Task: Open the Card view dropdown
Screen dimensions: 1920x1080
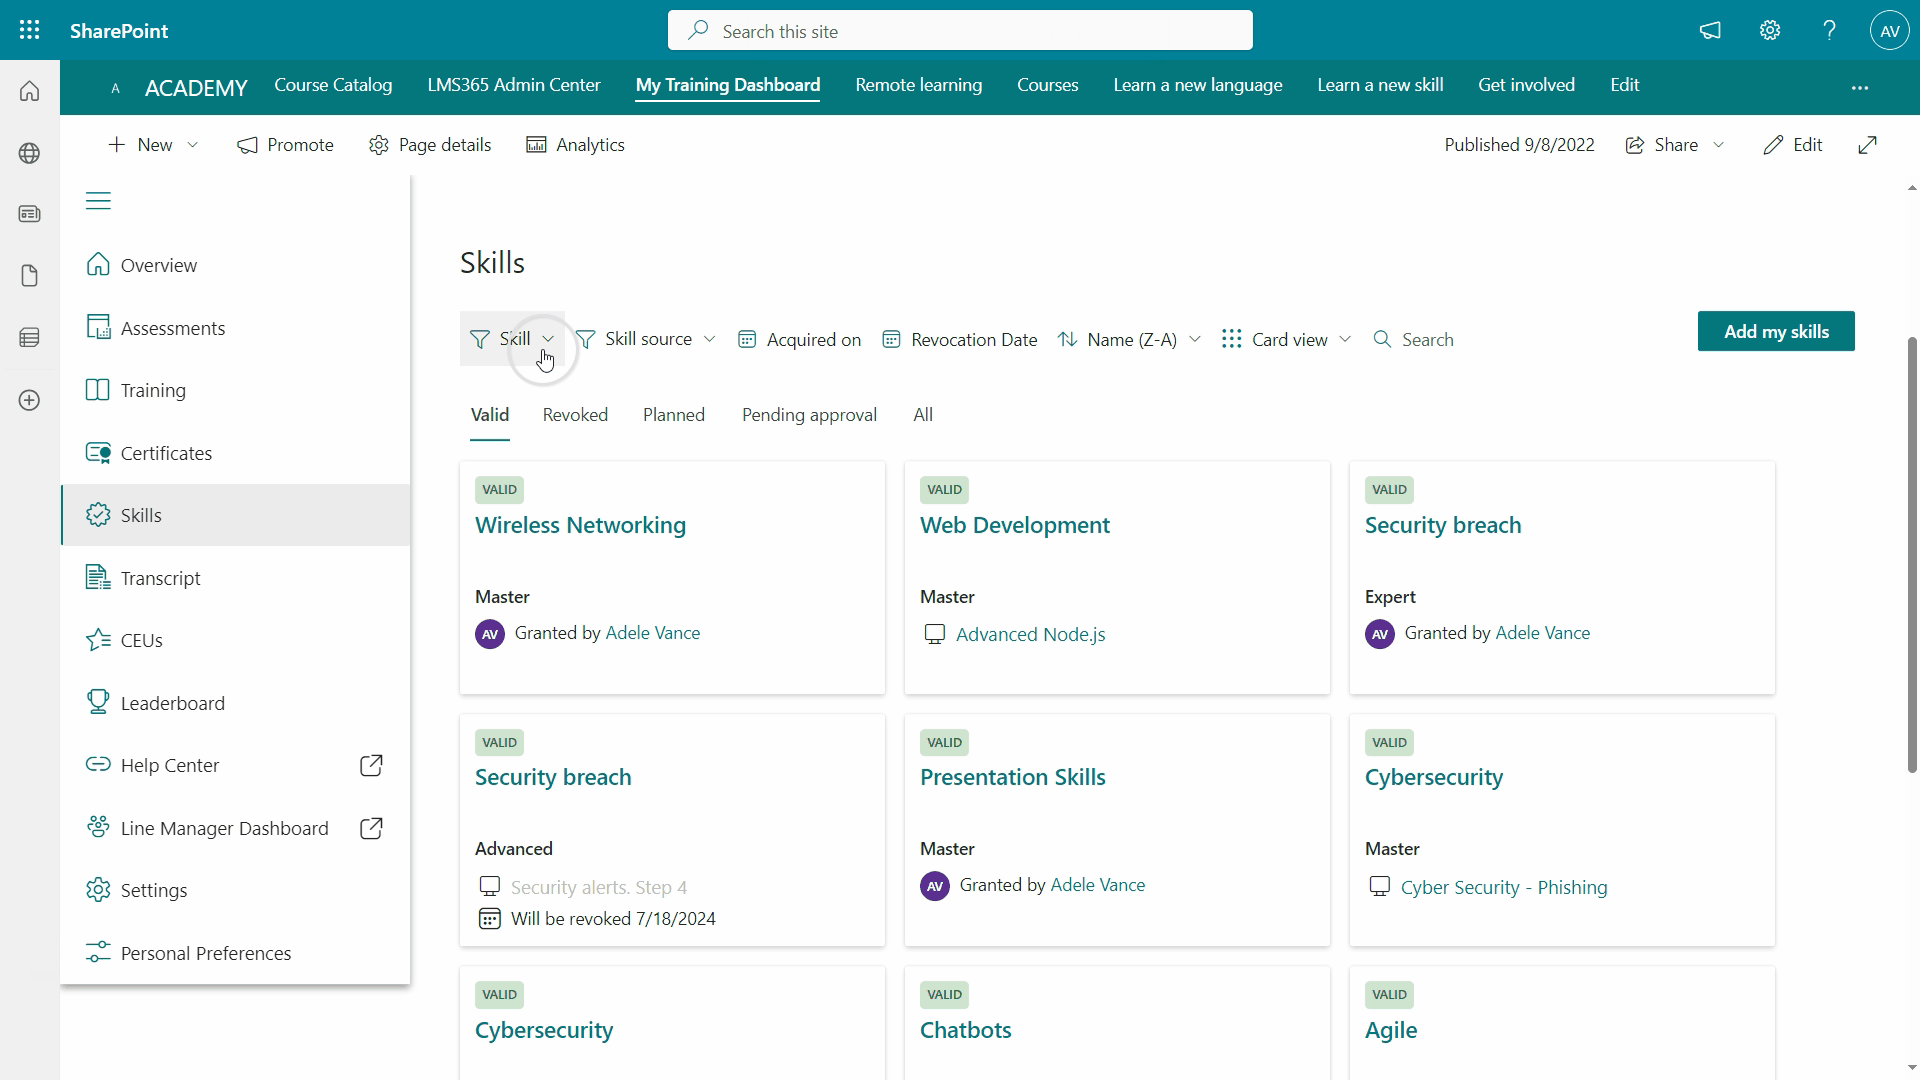Action: click(x=1287, y=340)
